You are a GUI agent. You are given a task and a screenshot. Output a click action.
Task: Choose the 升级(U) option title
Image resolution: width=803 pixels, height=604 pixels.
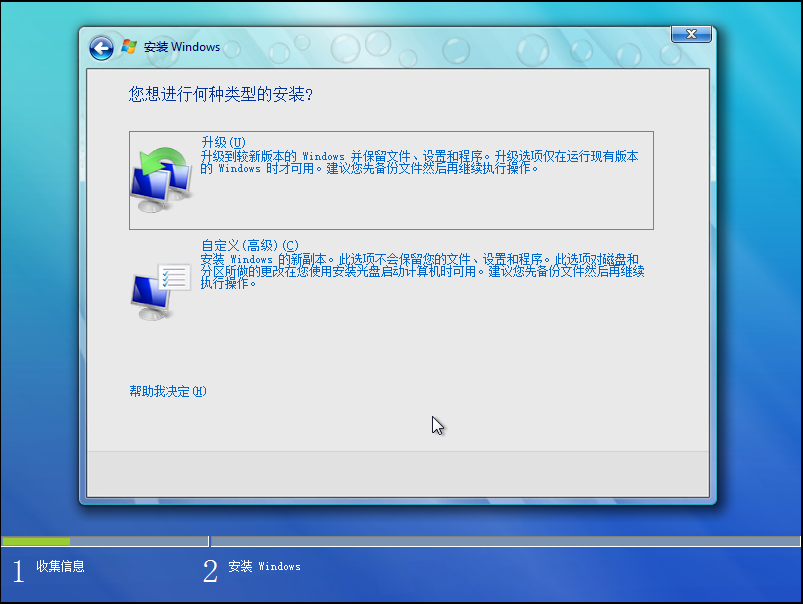coord(223,143)
